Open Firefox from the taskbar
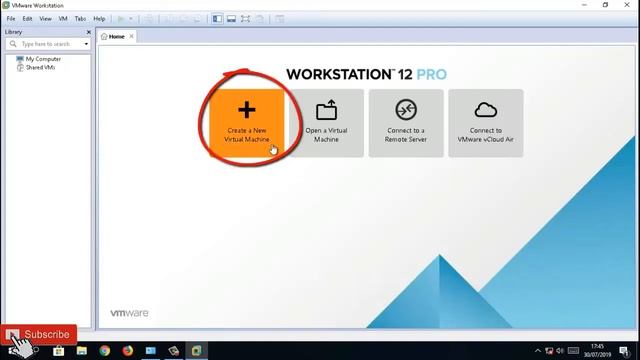Screen dimensions: 640x360 pos(128,351)
